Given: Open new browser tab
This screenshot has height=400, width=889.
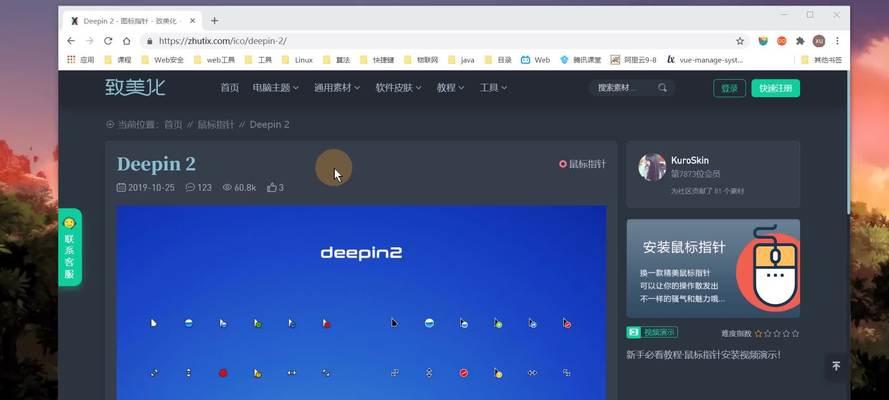Looking at the screenshot, I should [x=214, y=21].
